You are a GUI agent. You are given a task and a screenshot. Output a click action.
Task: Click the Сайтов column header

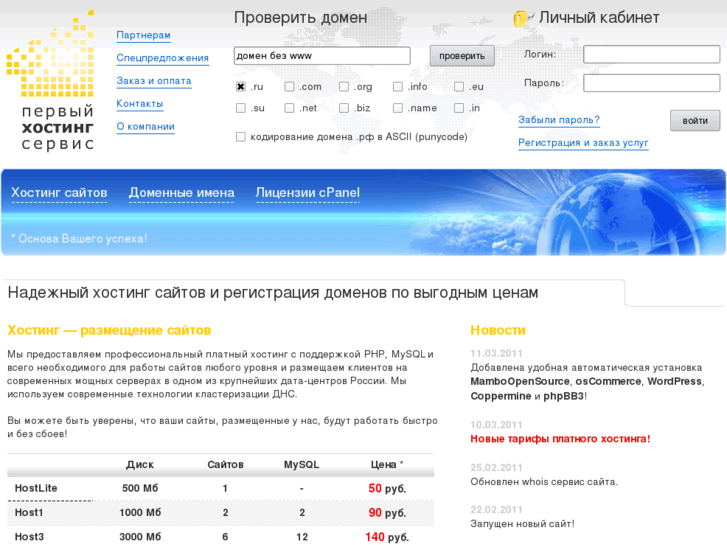[225, 464]
